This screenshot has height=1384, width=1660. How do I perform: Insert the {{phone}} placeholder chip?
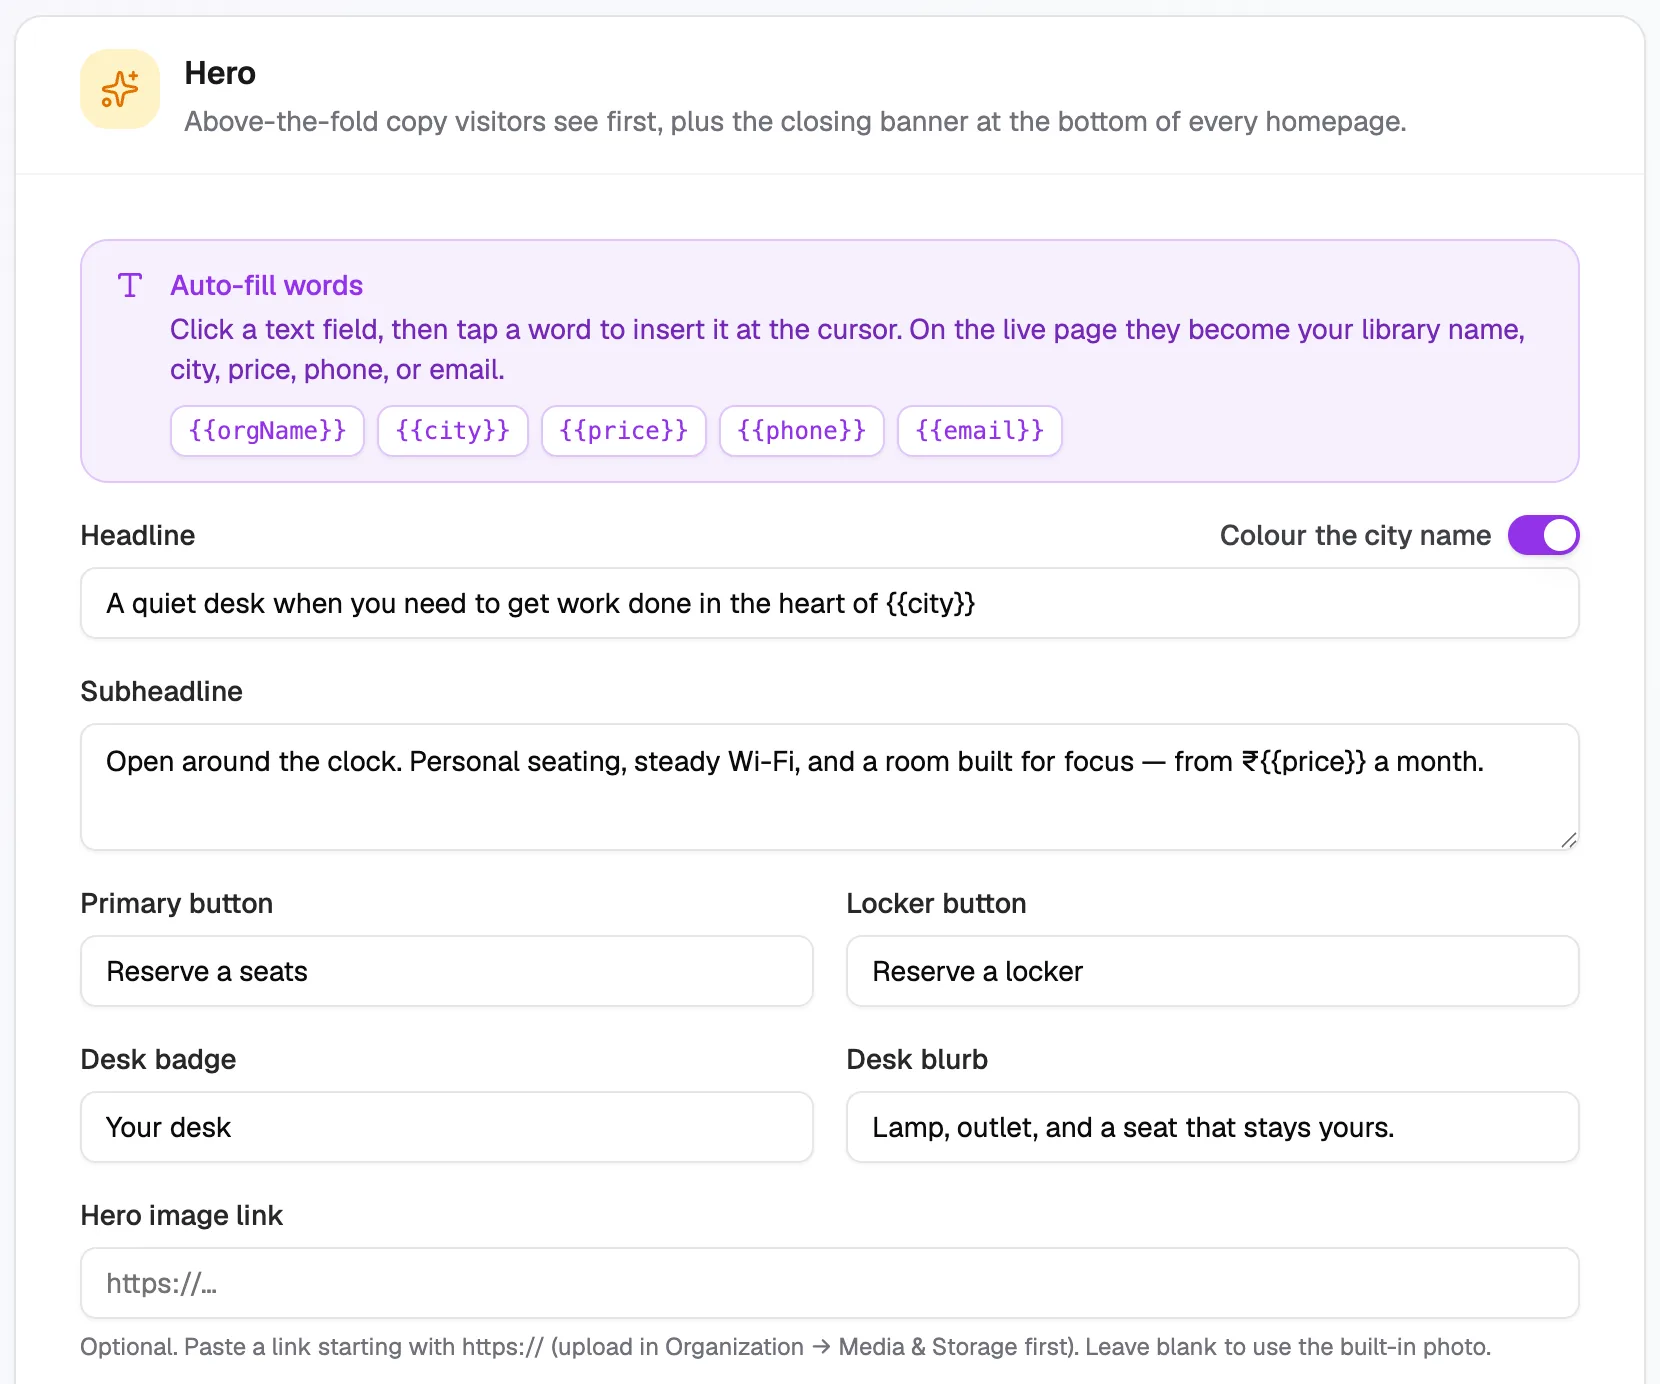802,431
